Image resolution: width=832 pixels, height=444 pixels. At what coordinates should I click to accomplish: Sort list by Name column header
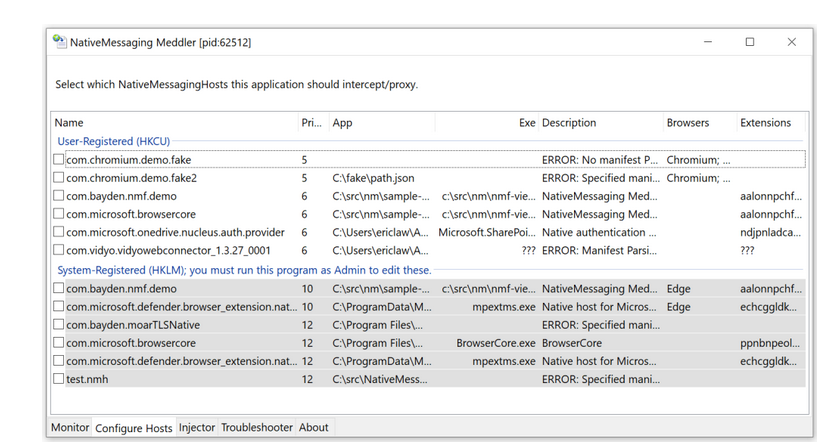(70, 123)
